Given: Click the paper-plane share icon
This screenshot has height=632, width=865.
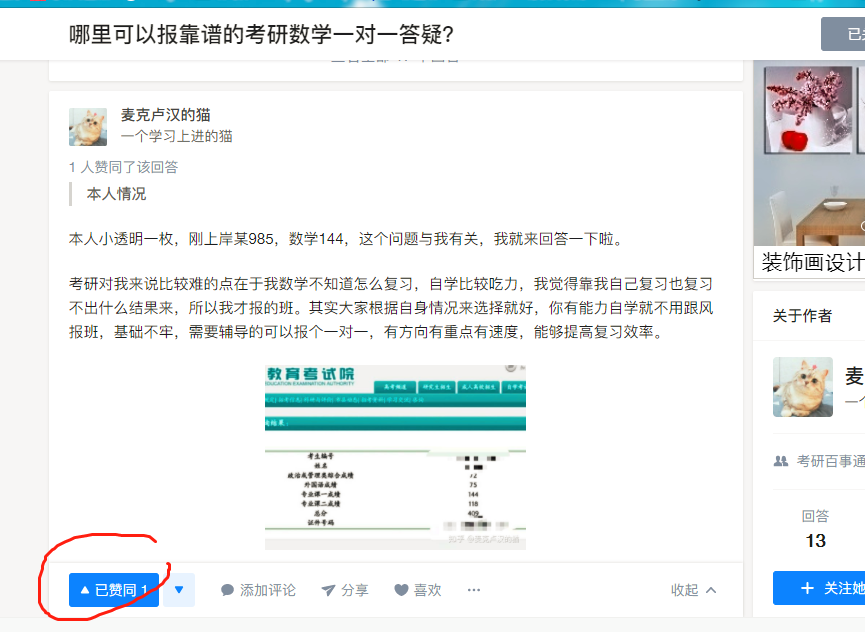Looking at the screenshot, I should point(328,590).
